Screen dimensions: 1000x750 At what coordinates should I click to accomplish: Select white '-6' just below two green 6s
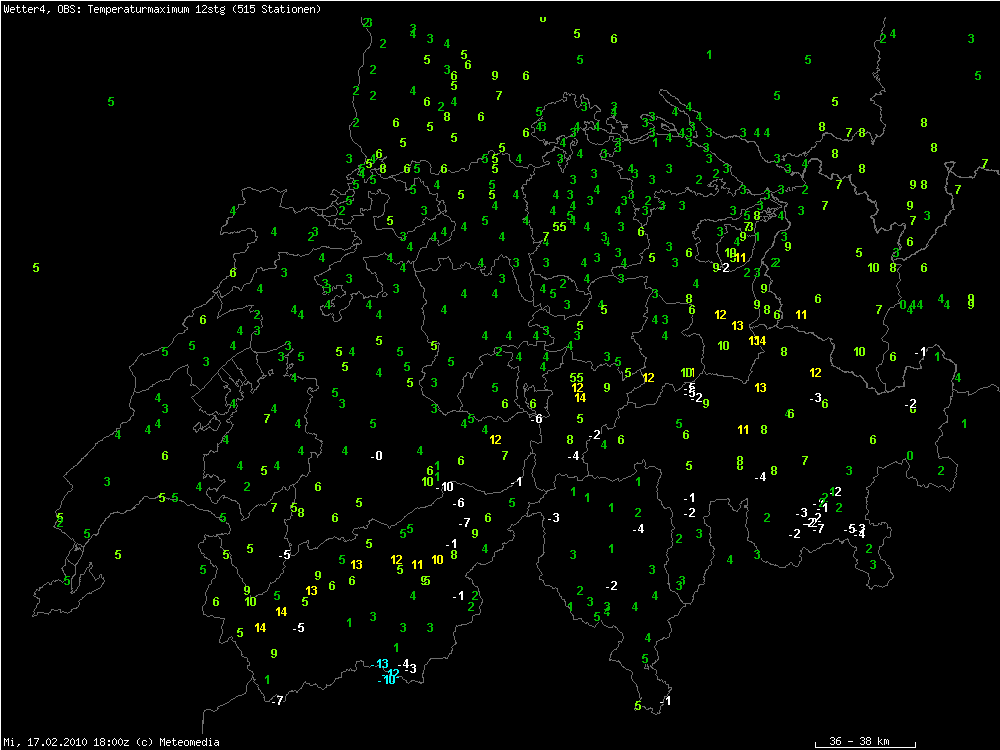click(x=536, y=418)
